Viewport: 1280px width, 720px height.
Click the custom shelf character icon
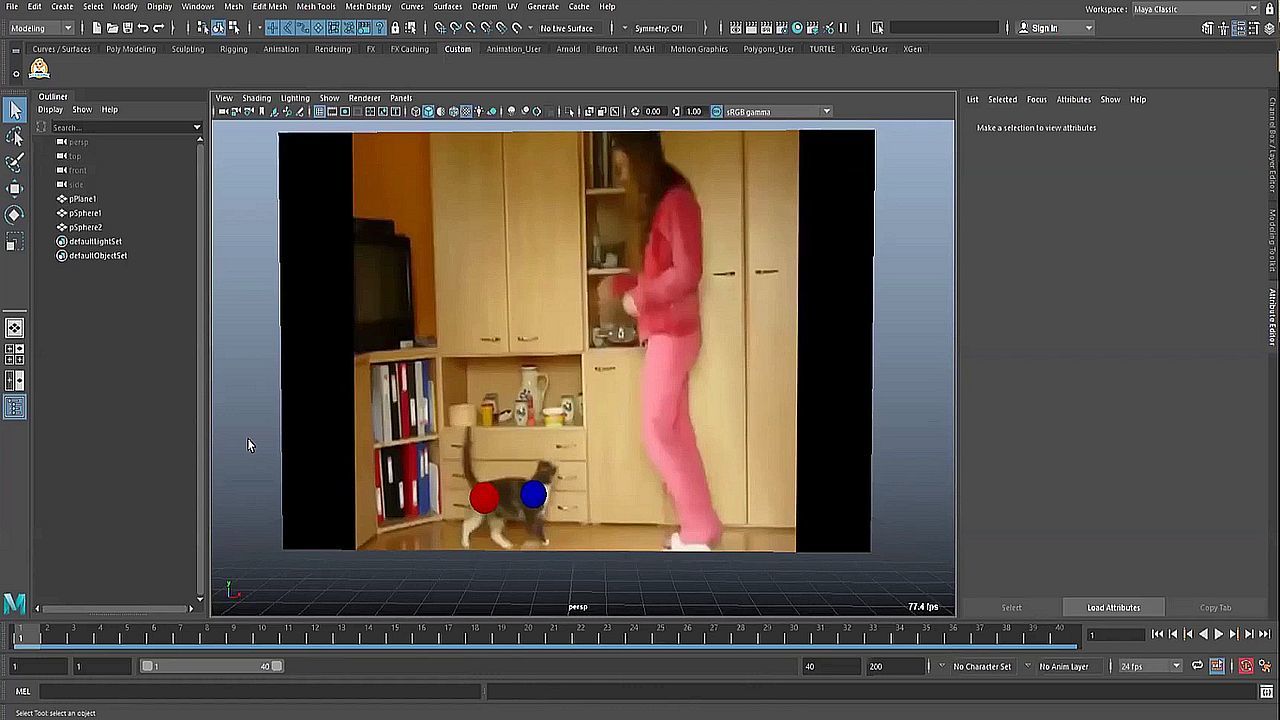point(39,69)
